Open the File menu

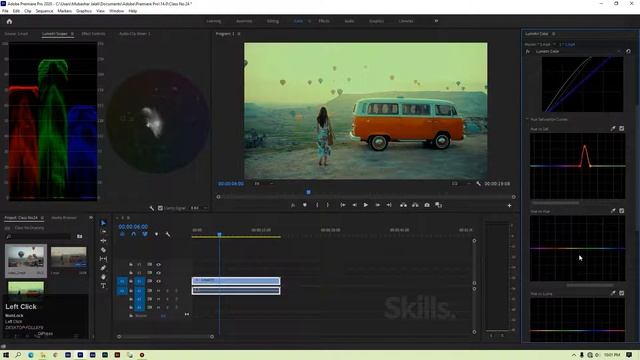(5, 11)
